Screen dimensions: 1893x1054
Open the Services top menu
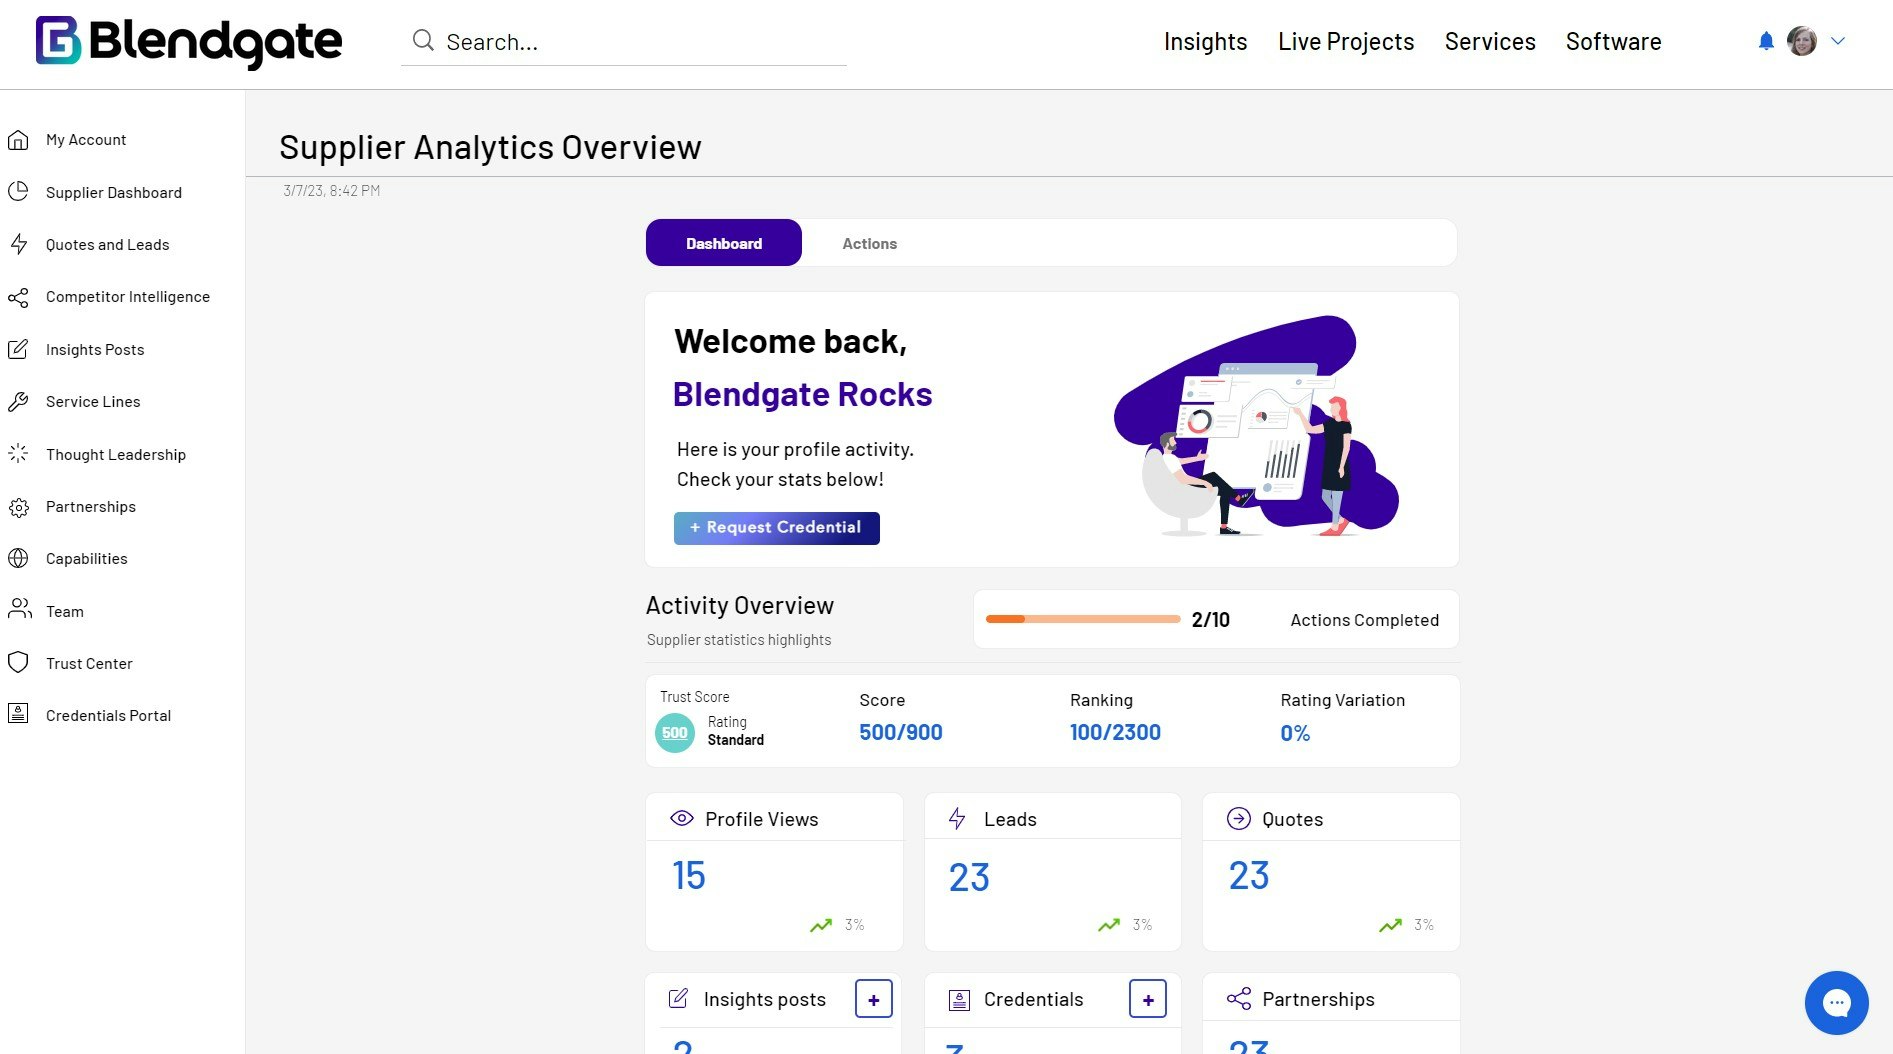1490,42
